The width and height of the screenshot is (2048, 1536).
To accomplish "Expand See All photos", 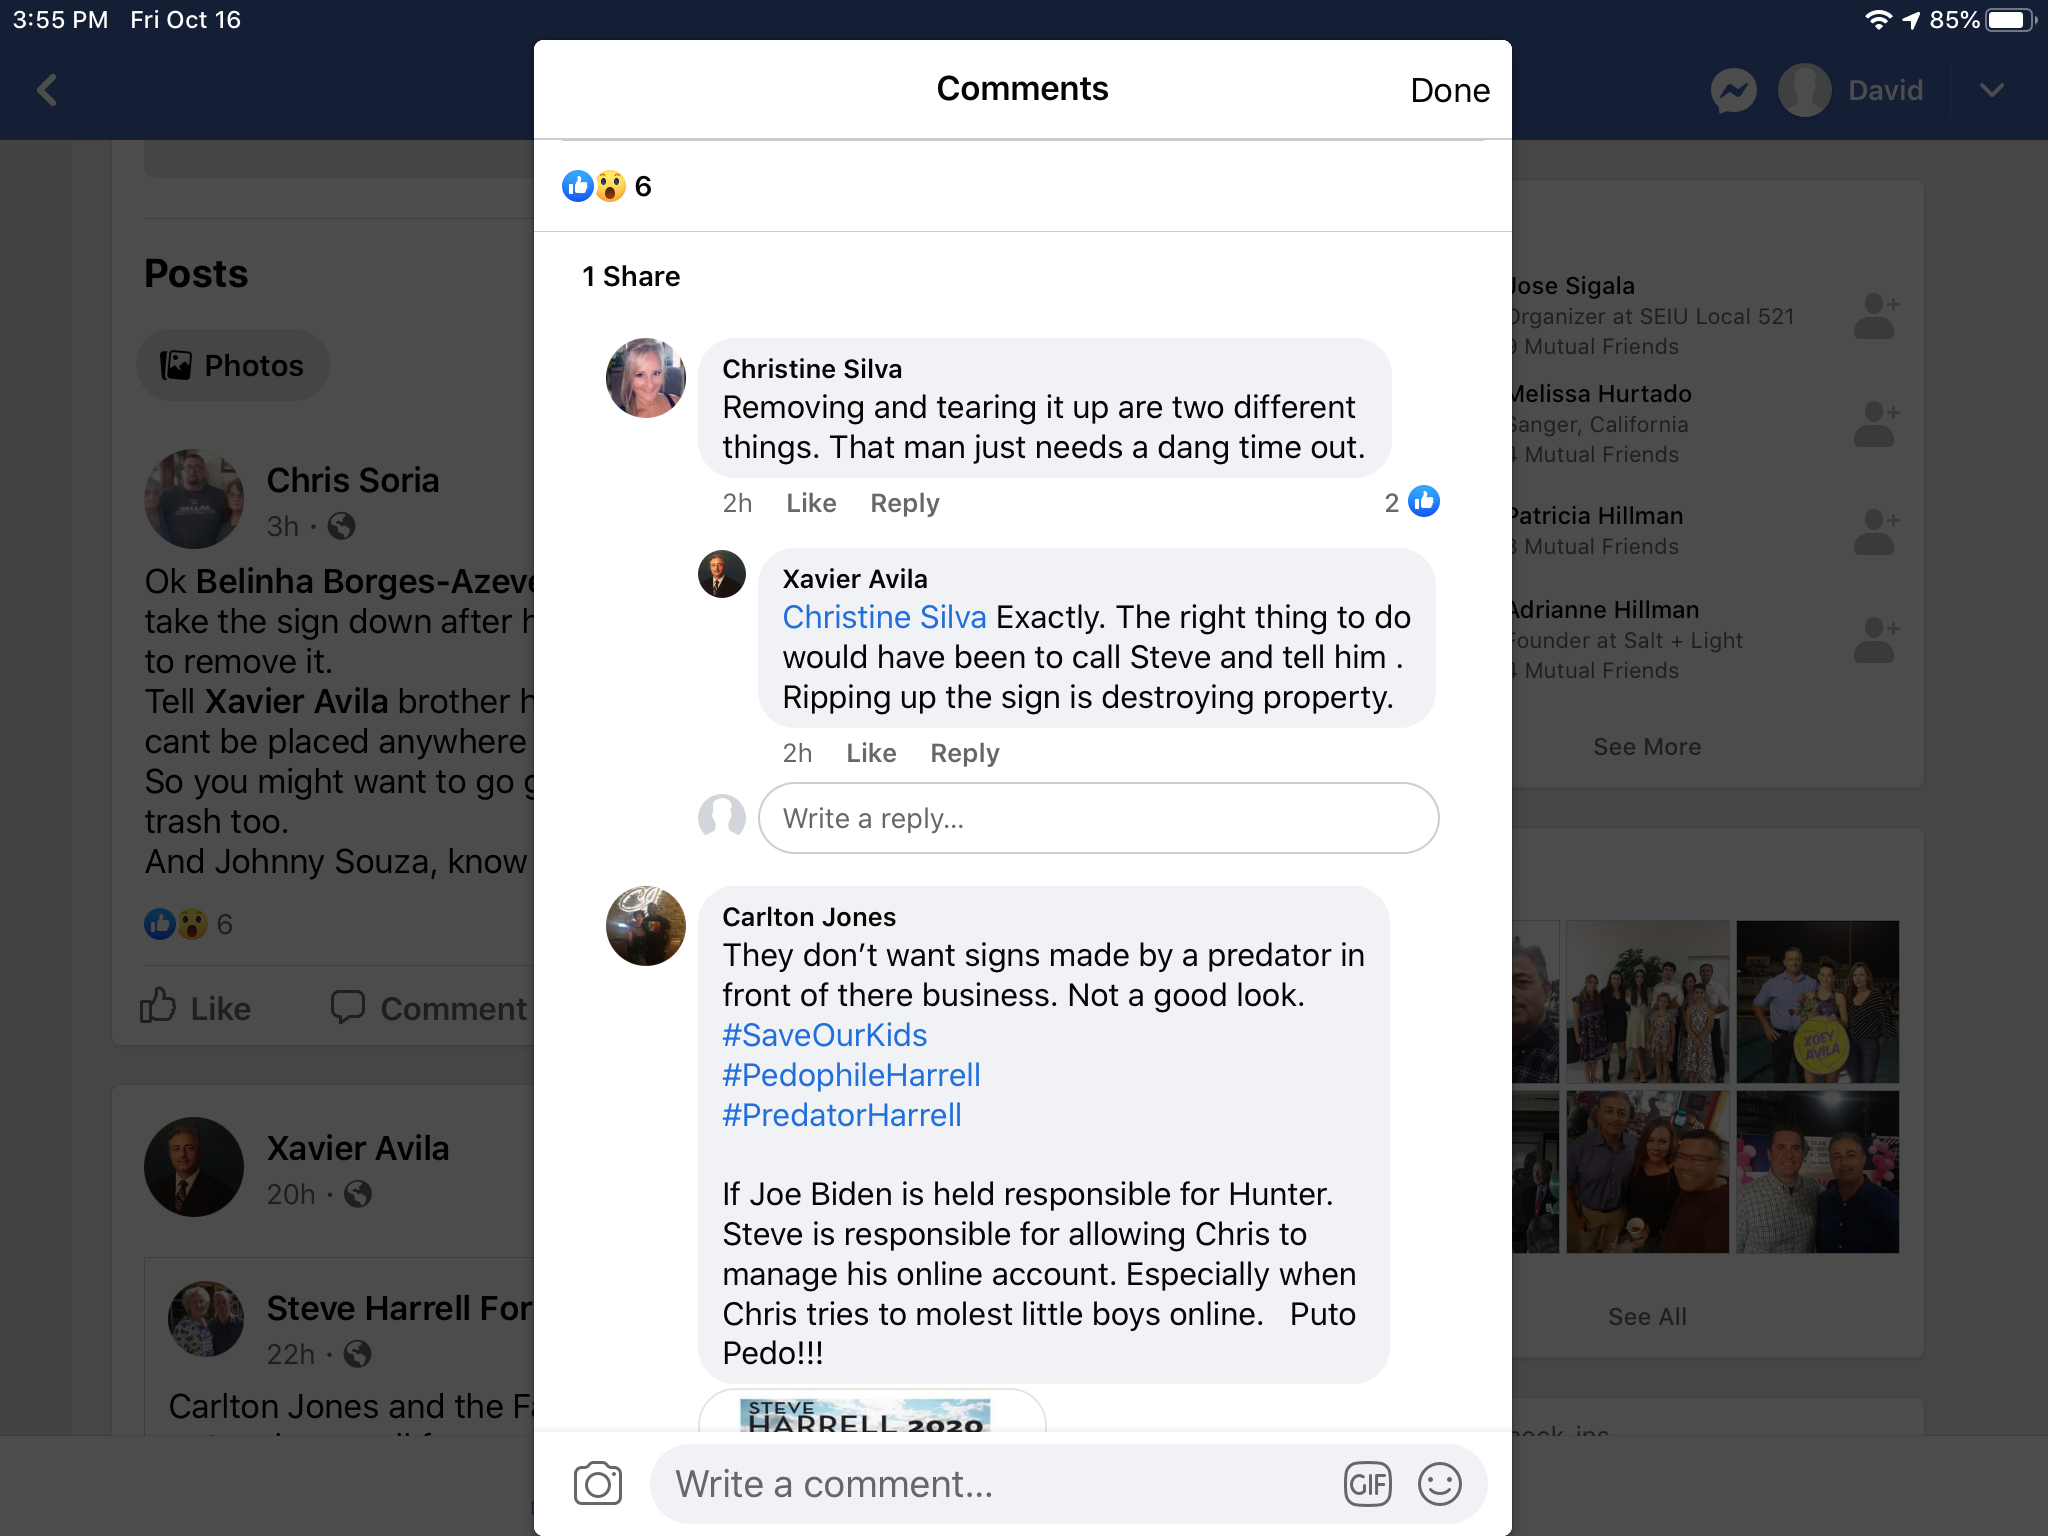I will point(1647,1317).
